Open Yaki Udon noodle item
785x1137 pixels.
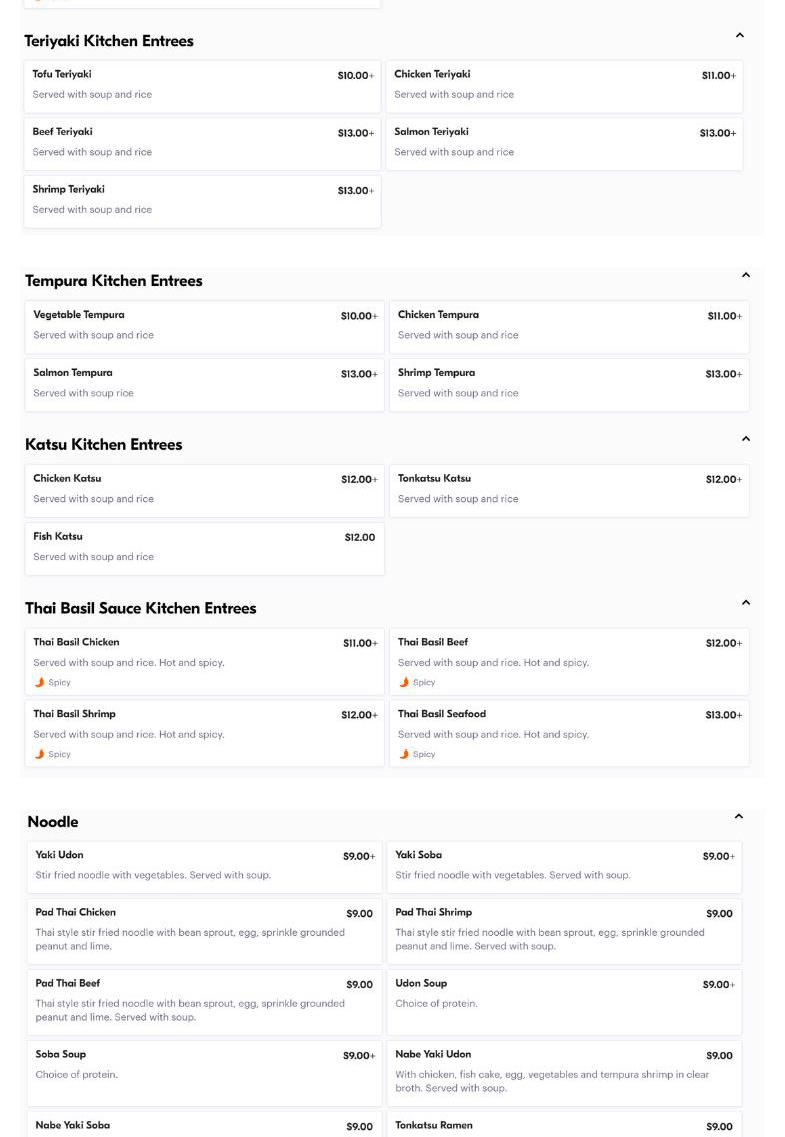(x=204, y=866)
